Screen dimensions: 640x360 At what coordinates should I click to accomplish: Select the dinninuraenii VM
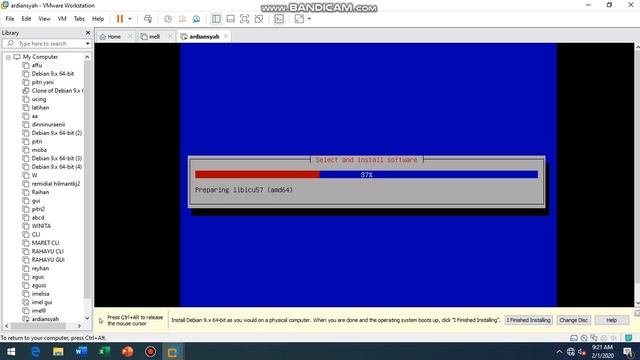point(48,124)
